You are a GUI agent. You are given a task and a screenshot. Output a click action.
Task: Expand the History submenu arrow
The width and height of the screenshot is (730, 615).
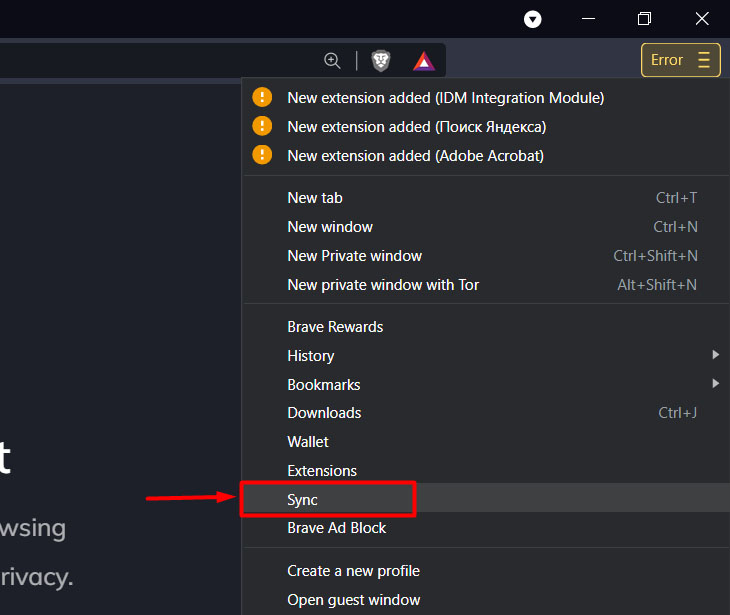click(716, 355)
